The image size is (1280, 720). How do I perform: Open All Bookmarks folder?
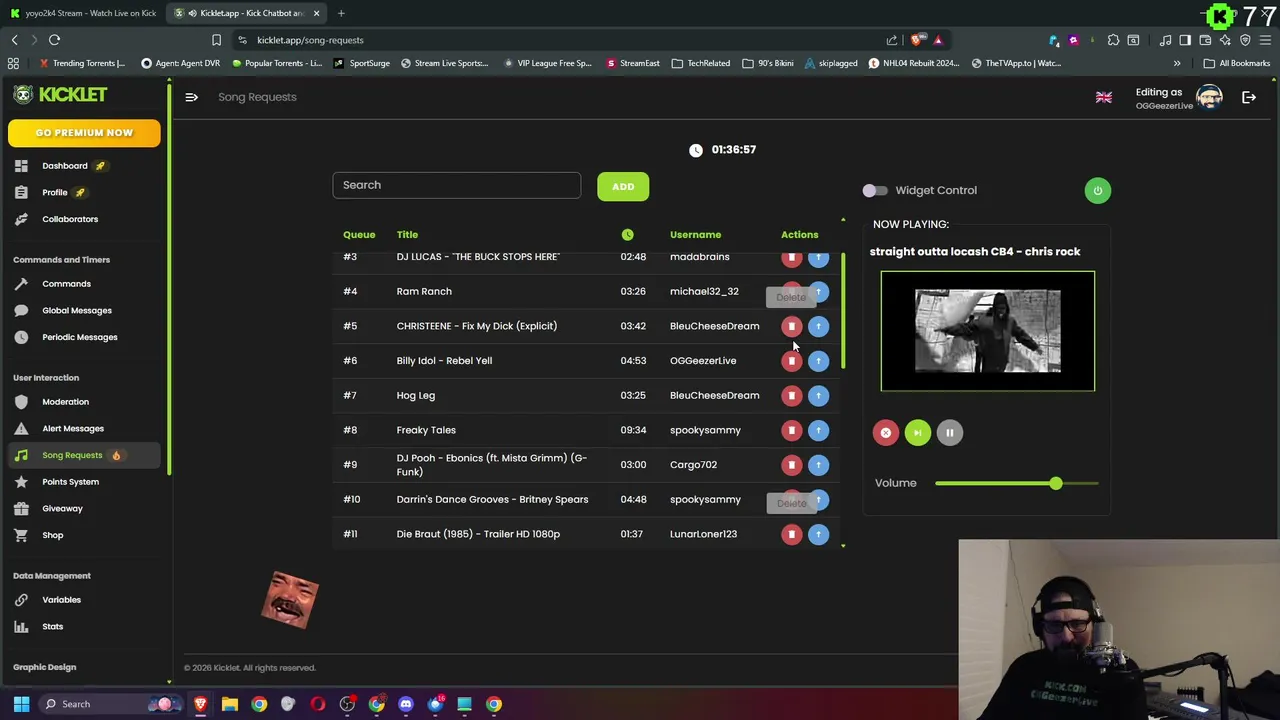pyautogui.click(x=1237, y=63)
